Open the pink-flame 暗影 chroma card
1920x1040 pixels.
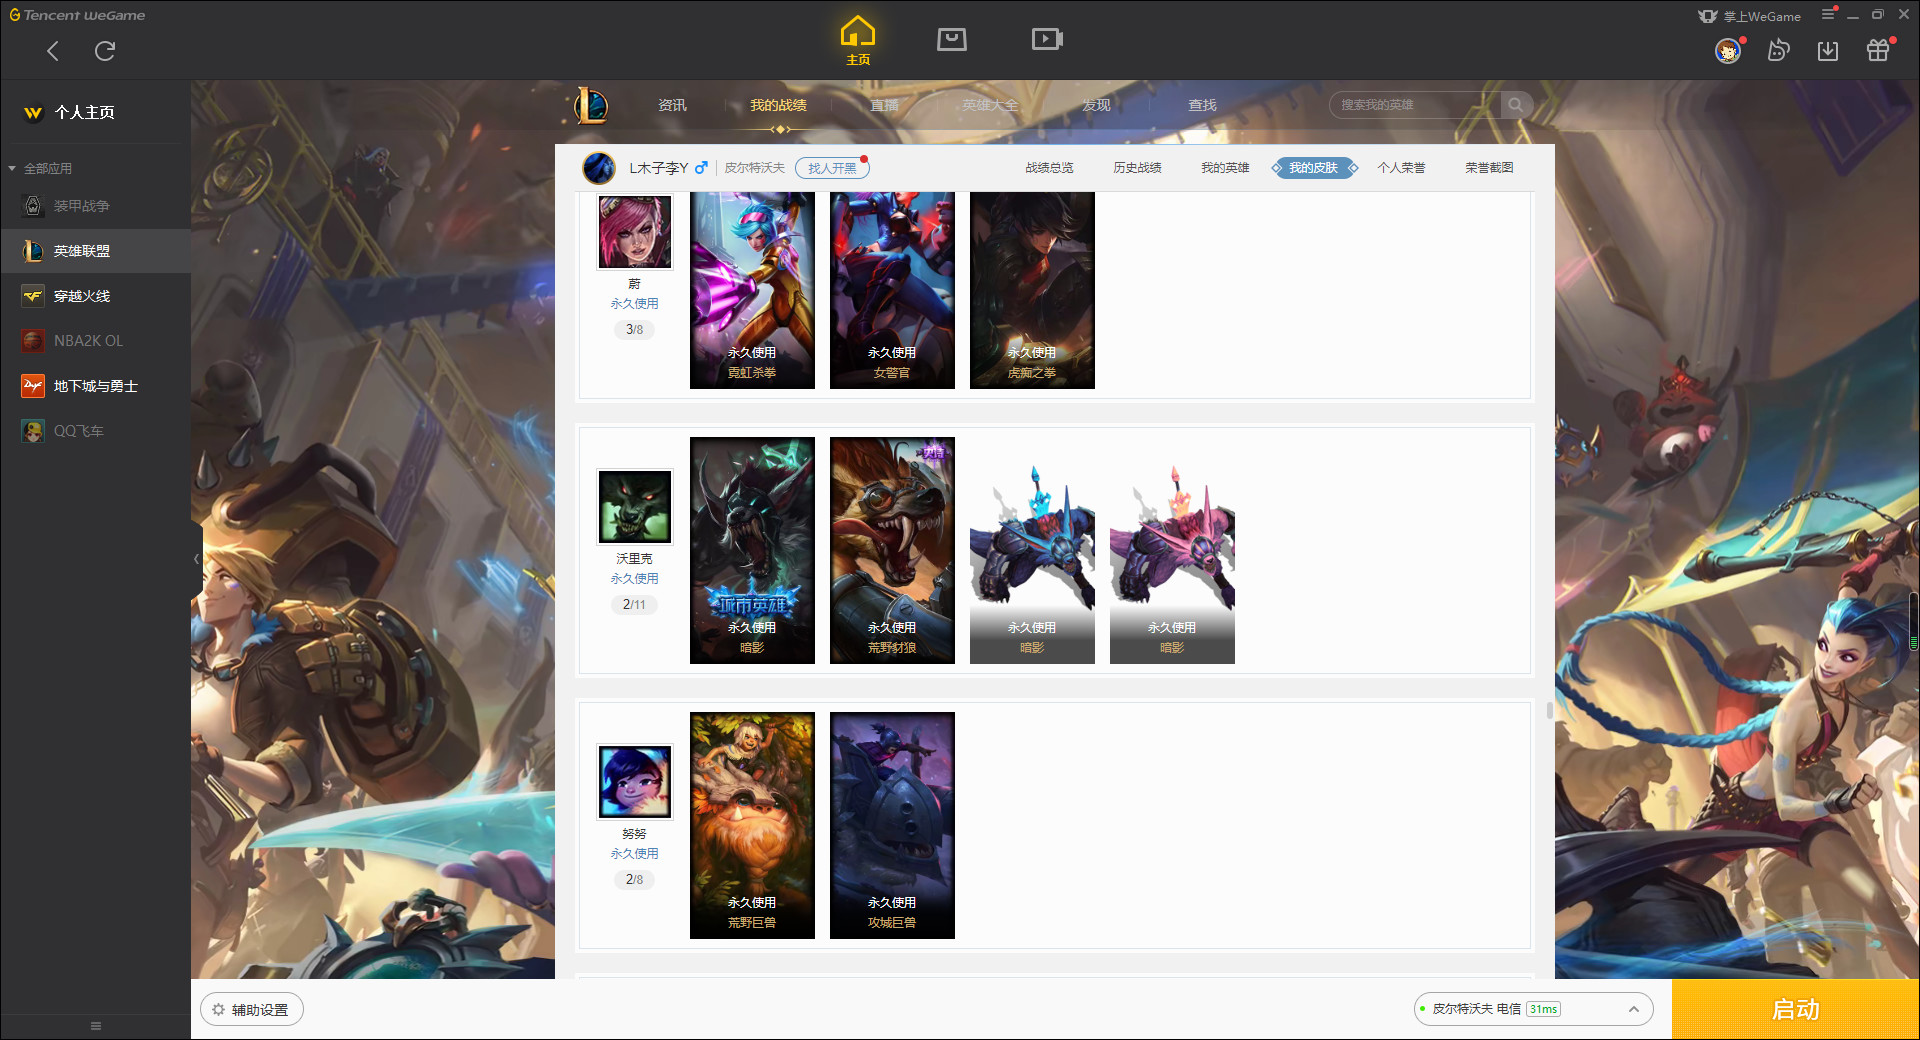(x=1172, y=550)
